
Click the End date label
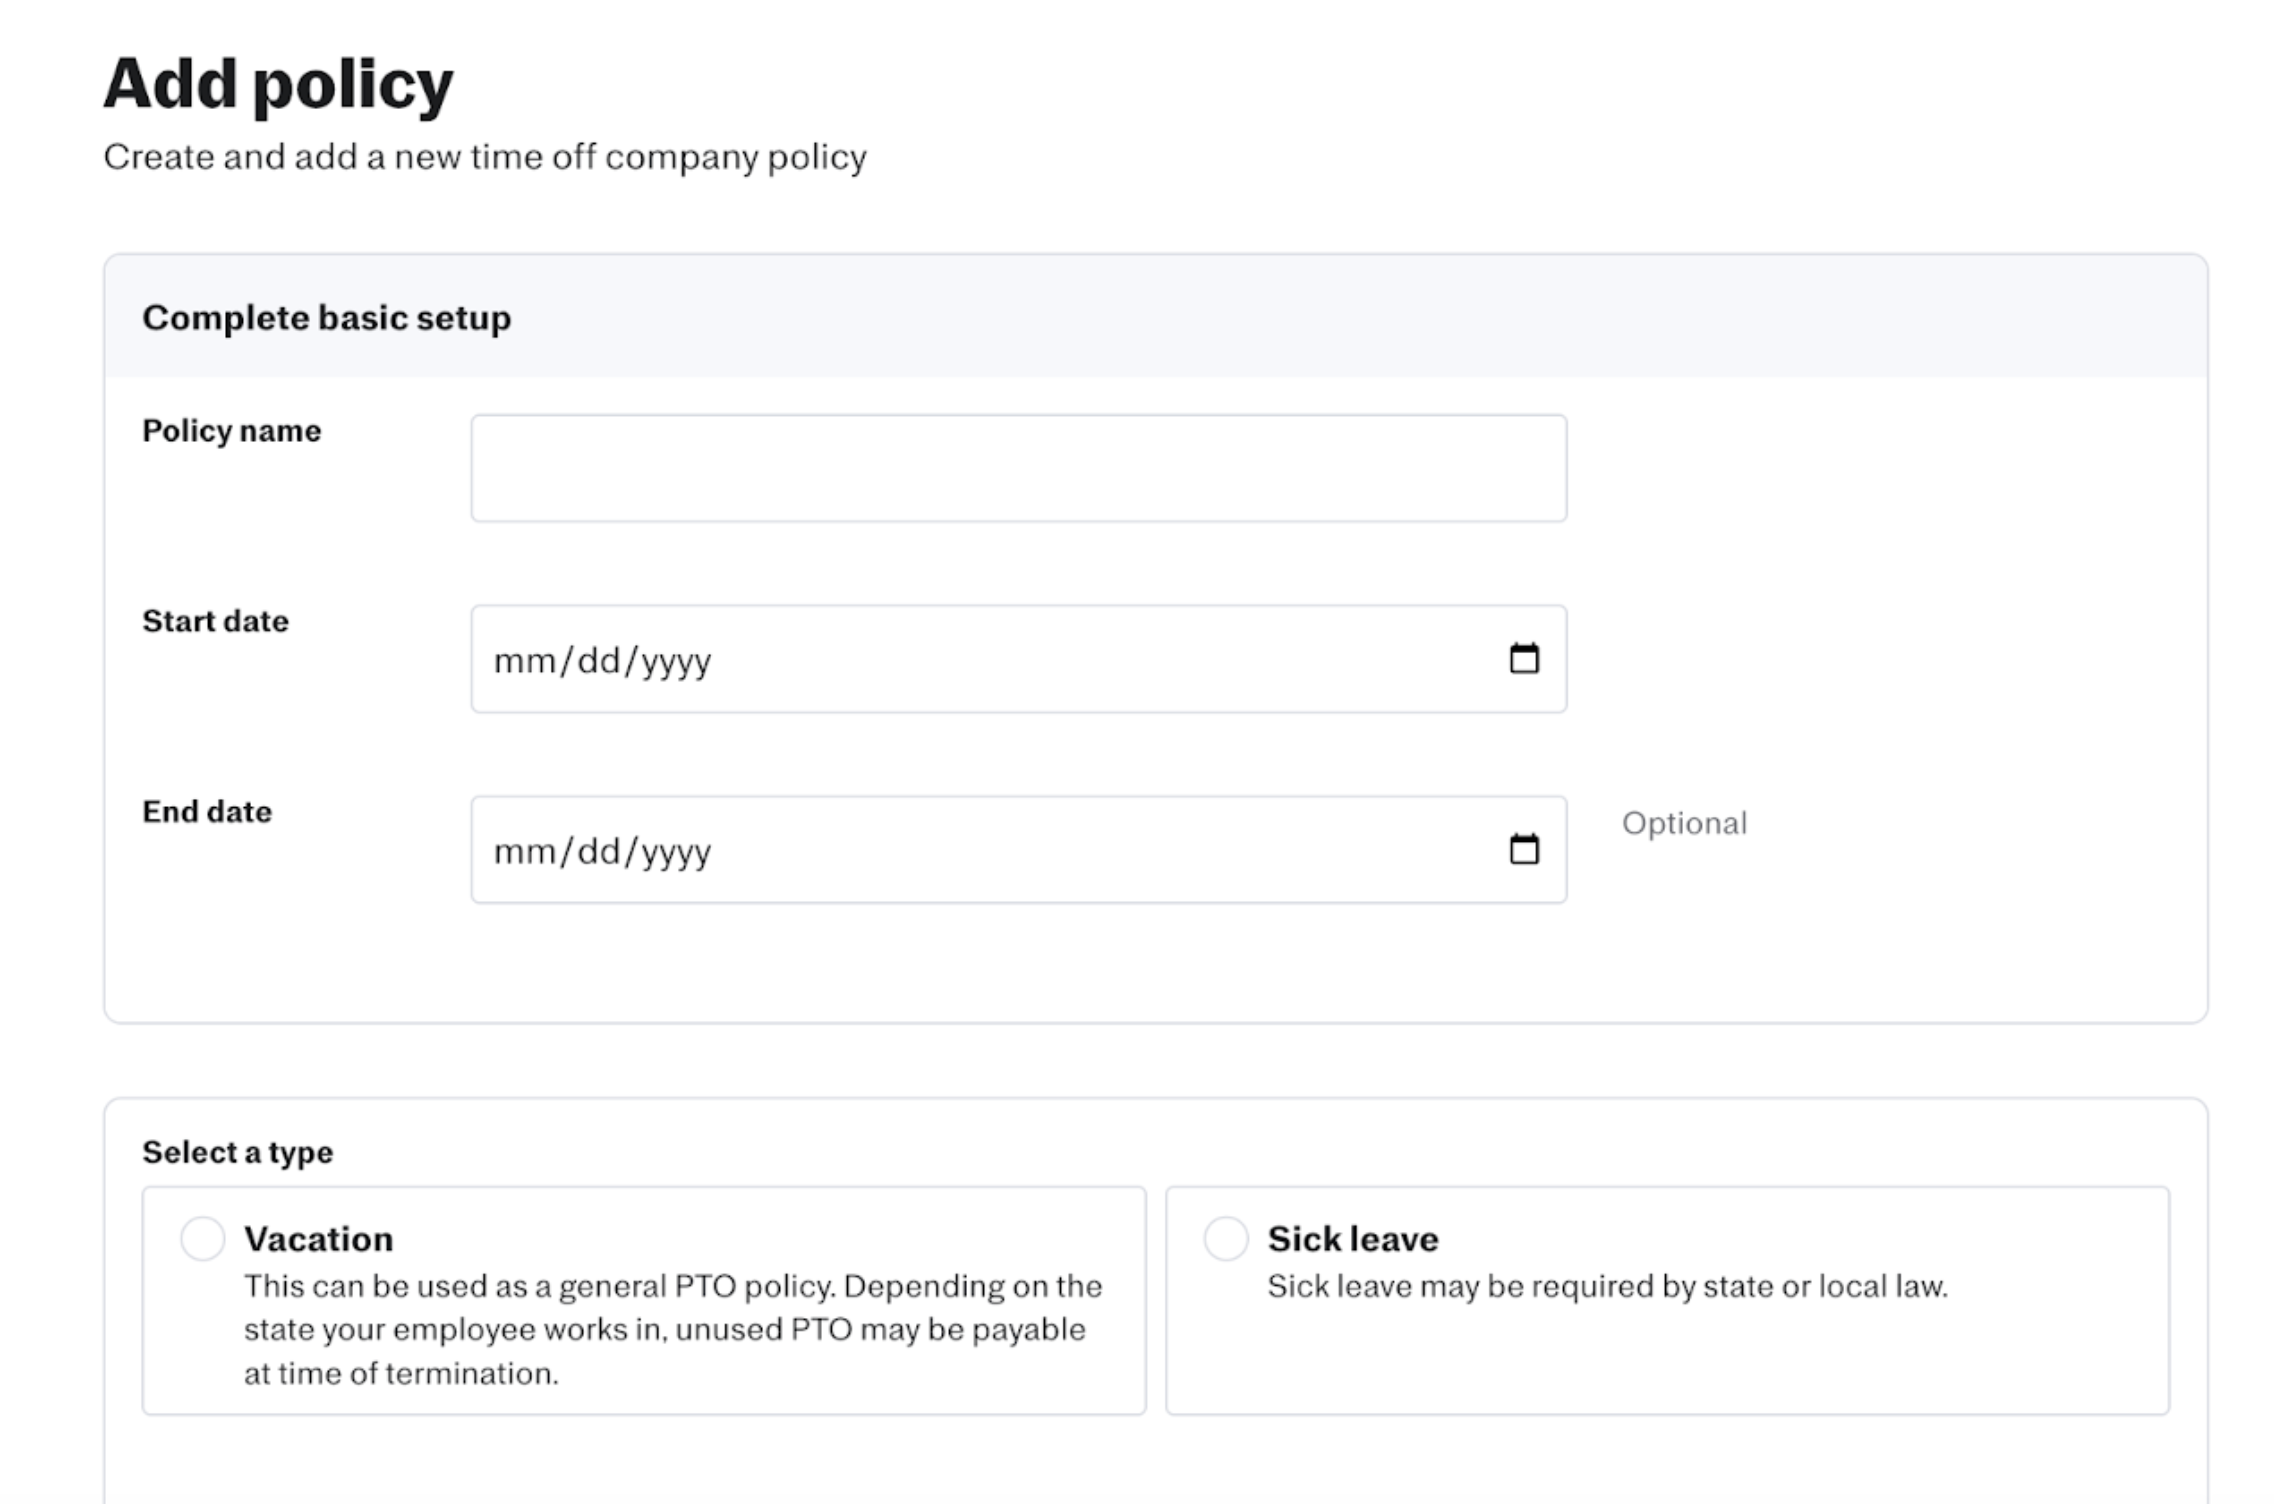[207, 812]
